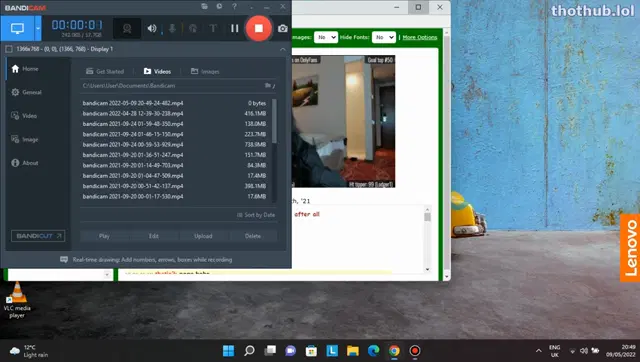640x362 pixels.
Task: Select bandicam 2021-09-20 01-14-49-703.mp4
Action: tap(174, 165)
